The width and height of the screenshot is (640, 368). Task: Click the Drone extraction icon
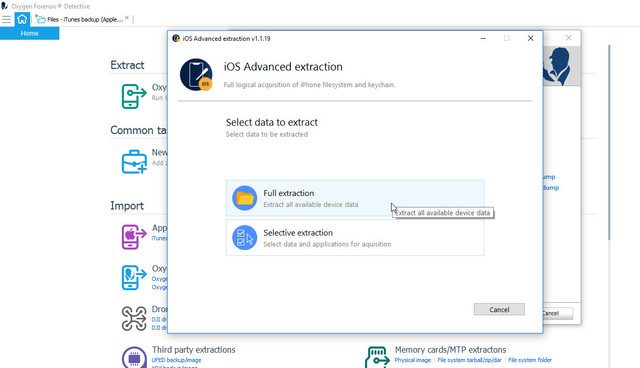point(134,318)
